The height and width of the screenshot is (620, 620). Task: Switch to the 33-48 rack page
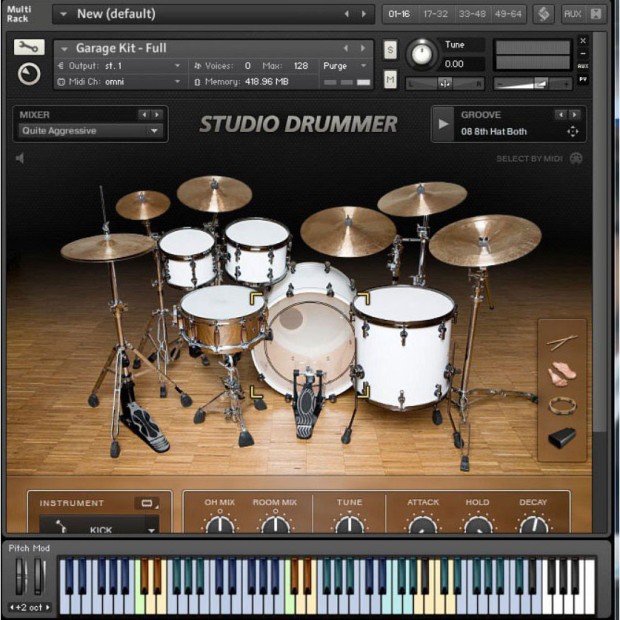coord(472,14)
